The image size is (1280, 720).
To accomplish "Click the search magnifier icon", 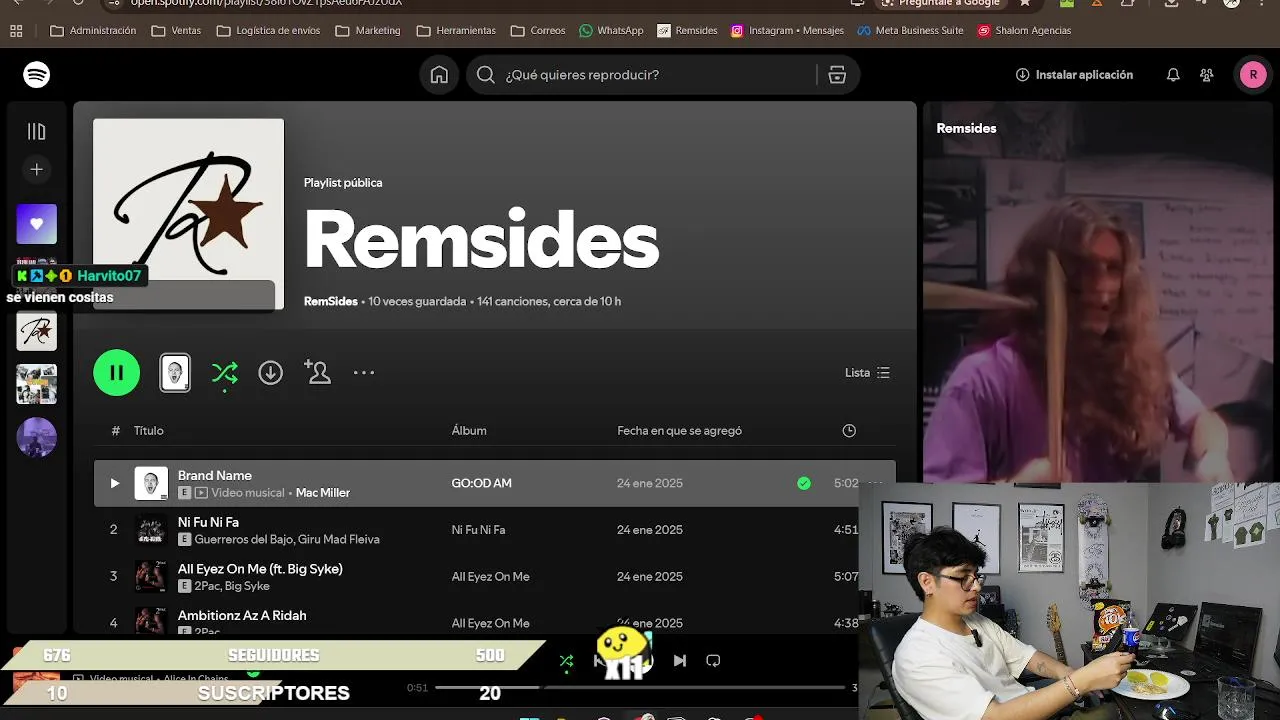I will coord(486,75).
